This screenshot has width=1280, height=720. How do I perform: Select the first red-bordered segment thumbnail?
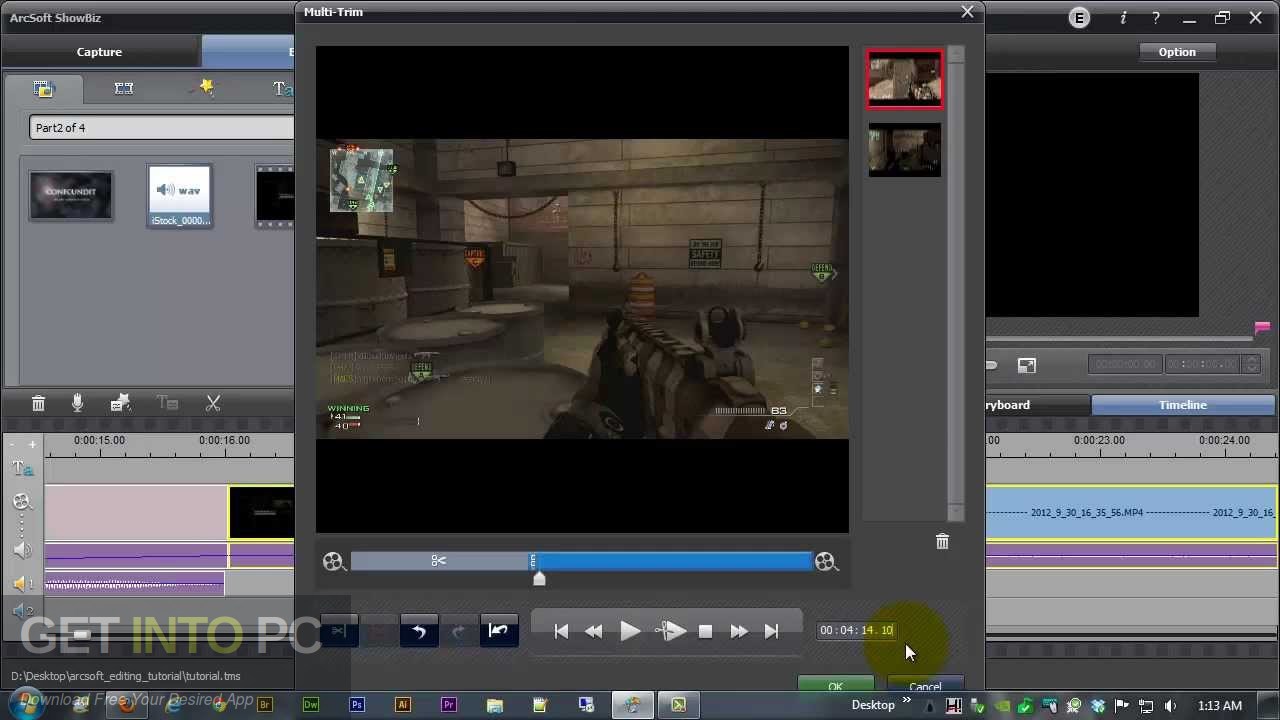pos(905,80)
